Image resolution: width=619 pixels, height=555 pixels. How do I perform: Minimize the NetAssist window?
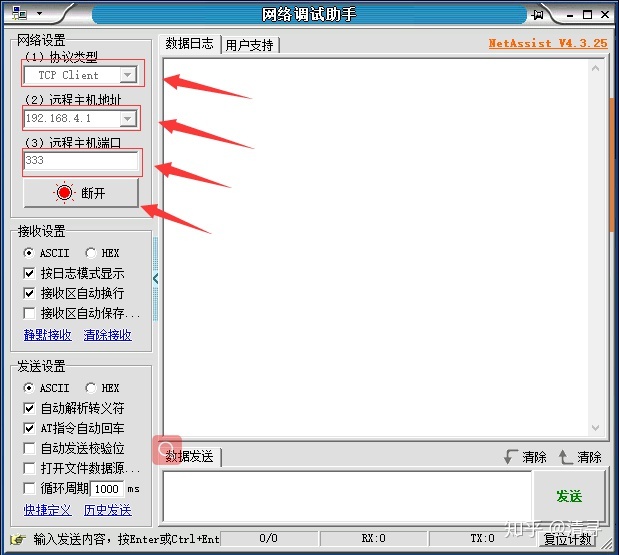[x=570, y=15]
